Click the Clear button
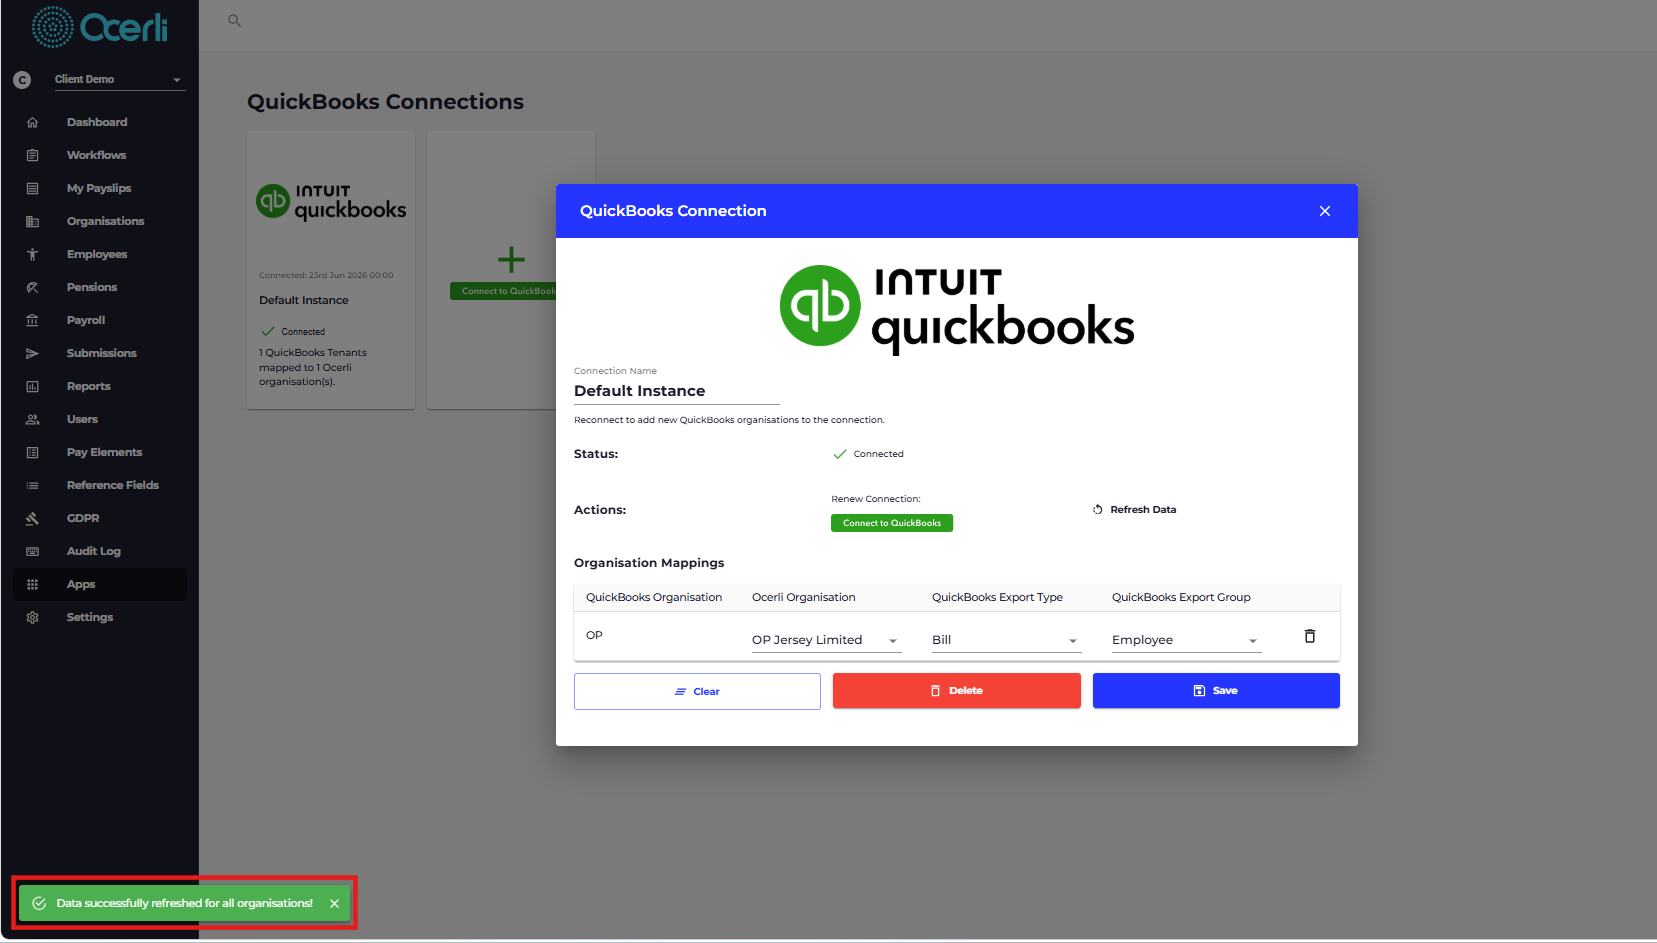1657x943 pixels. [697, 691]
